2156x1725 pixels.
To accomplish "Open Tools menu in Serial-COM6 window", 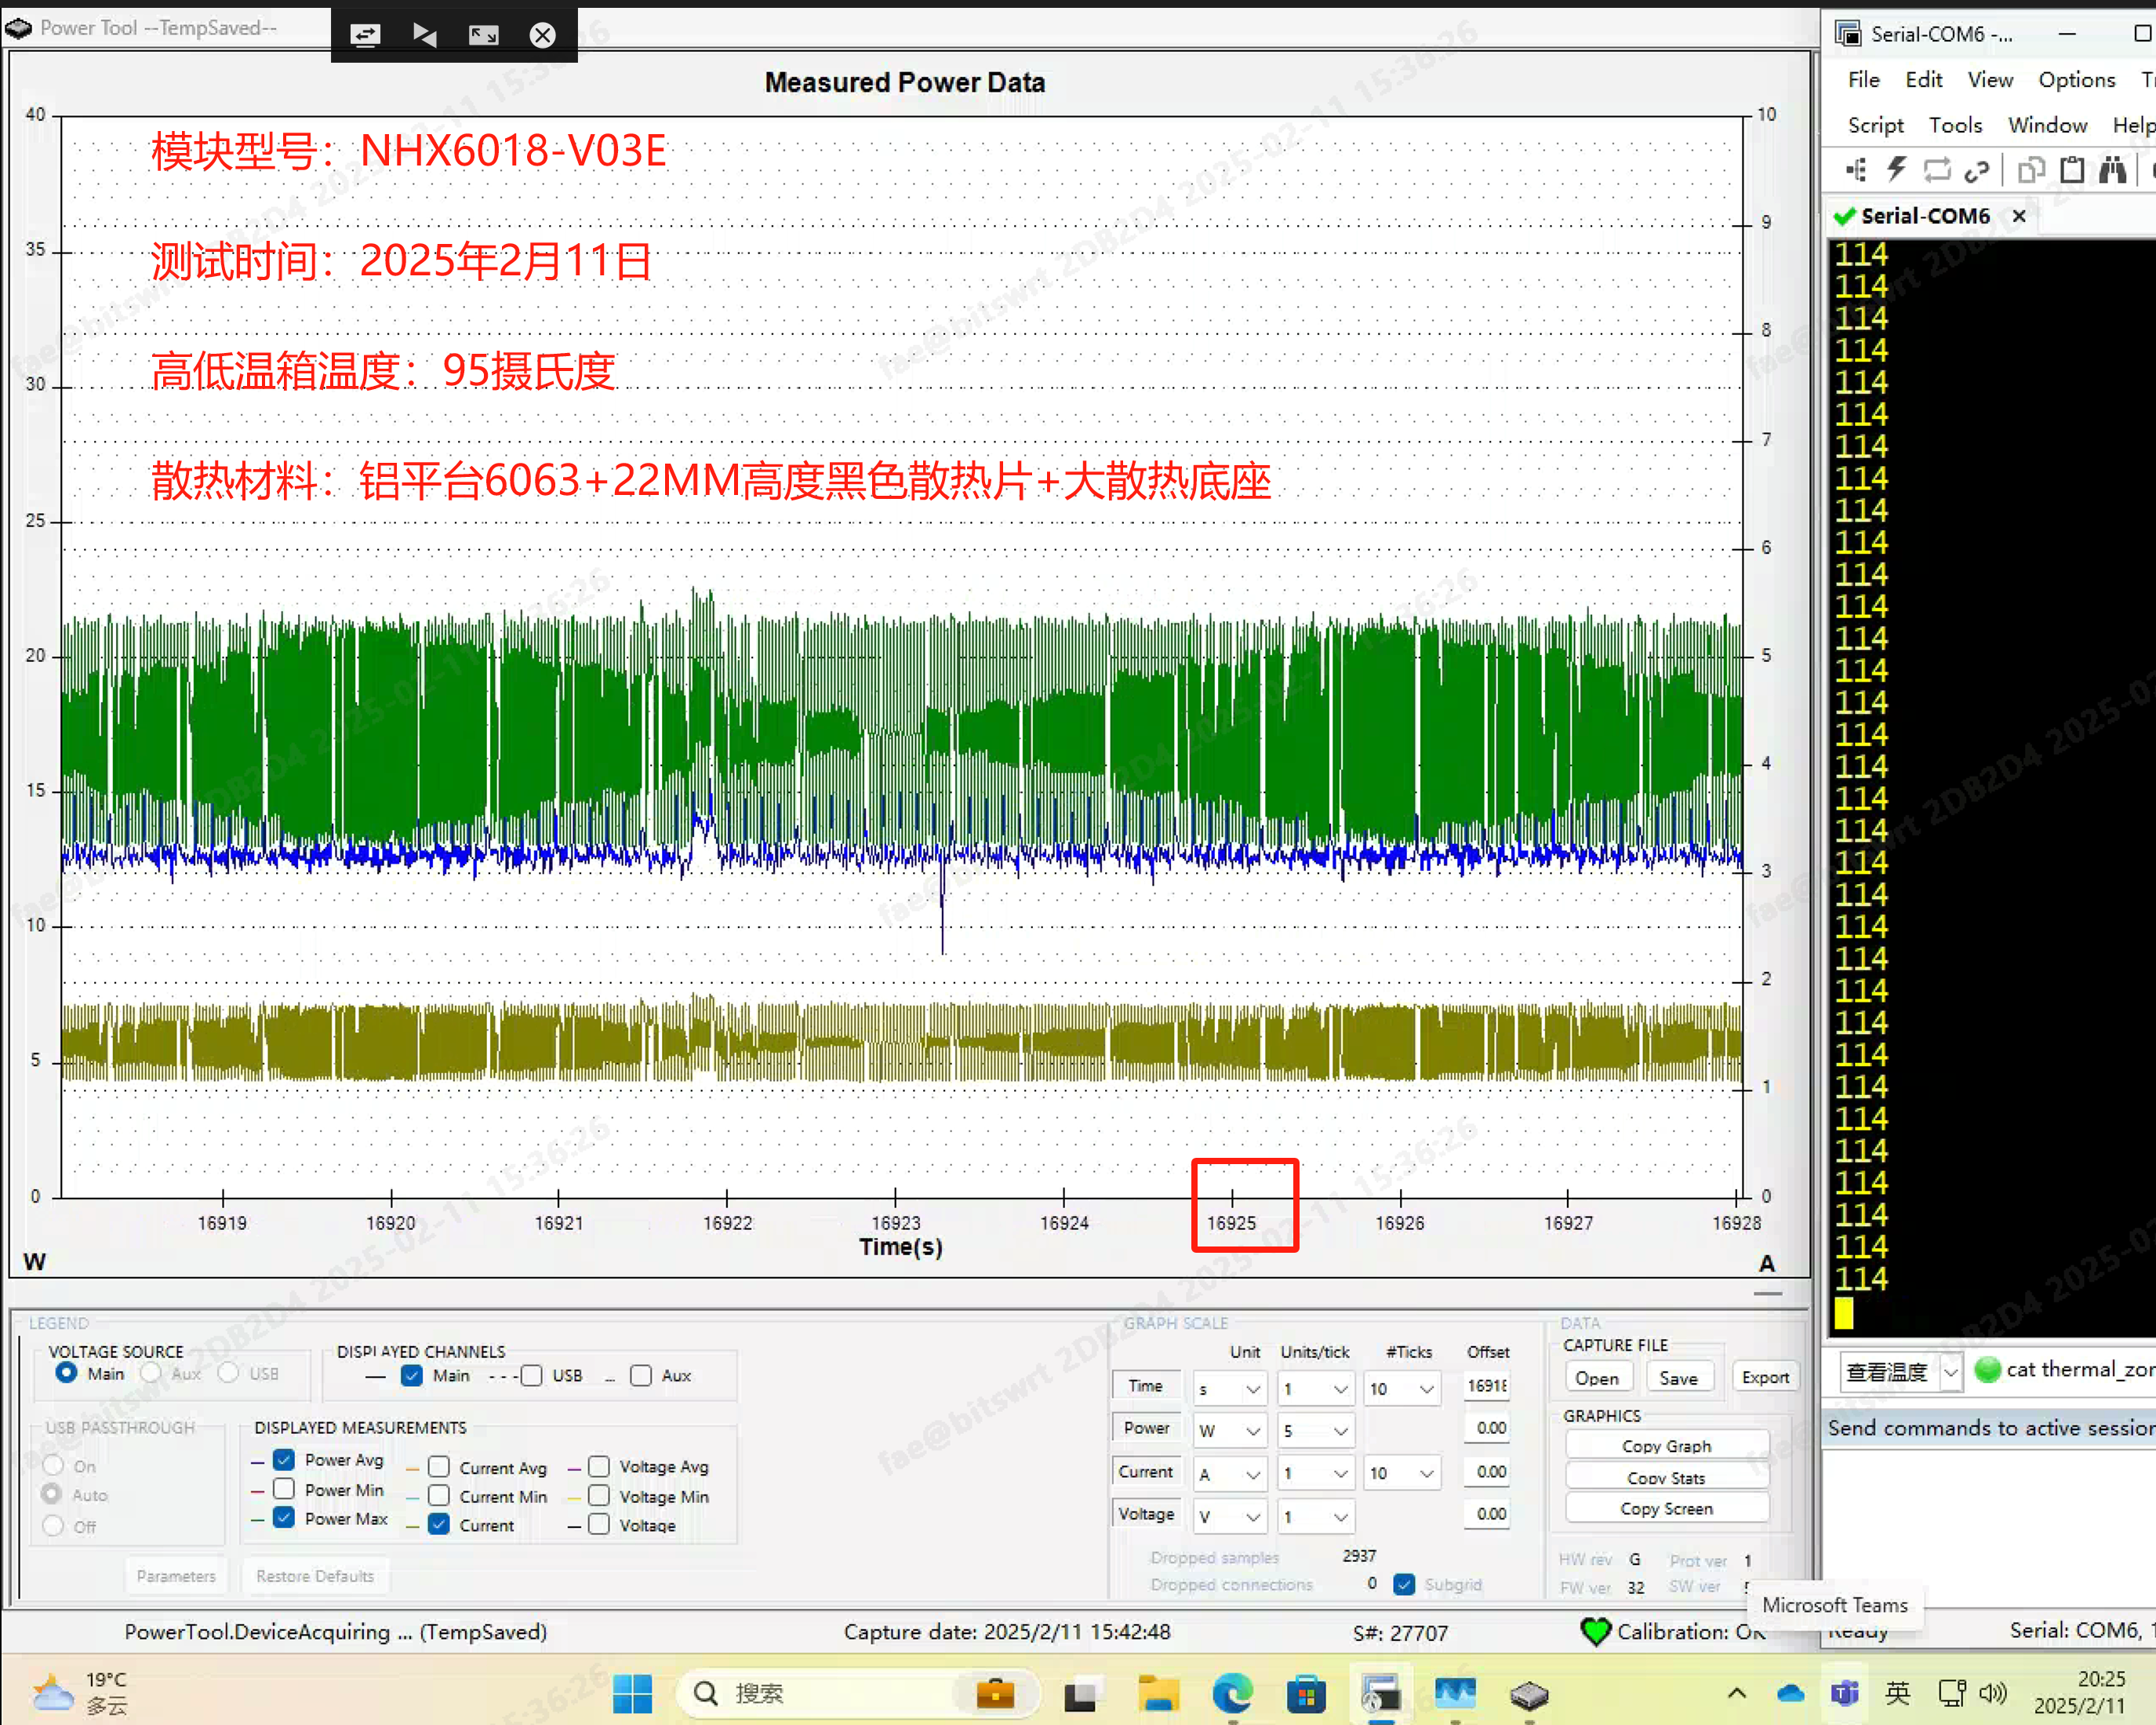I will pos(1955,125).
